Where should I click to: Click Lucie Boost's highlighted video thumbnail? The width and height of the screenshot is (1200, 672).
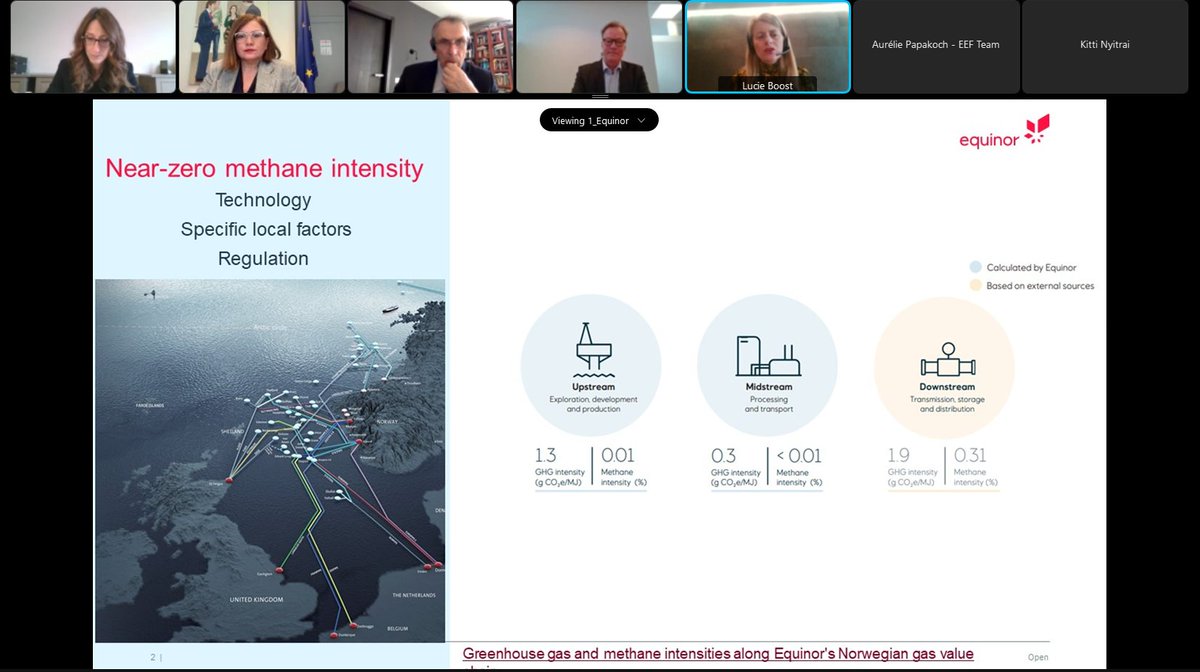[x=767, y=46]
